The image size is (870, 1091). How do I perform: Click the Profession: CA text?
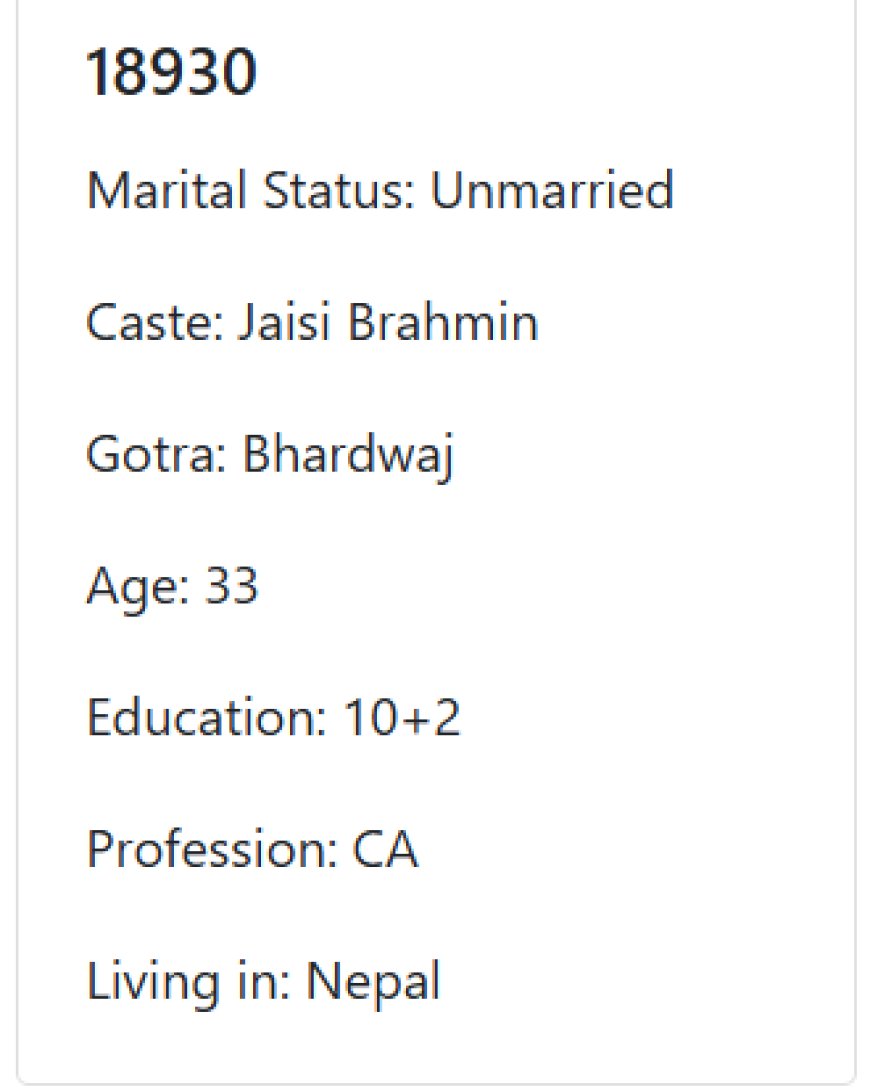252,849
